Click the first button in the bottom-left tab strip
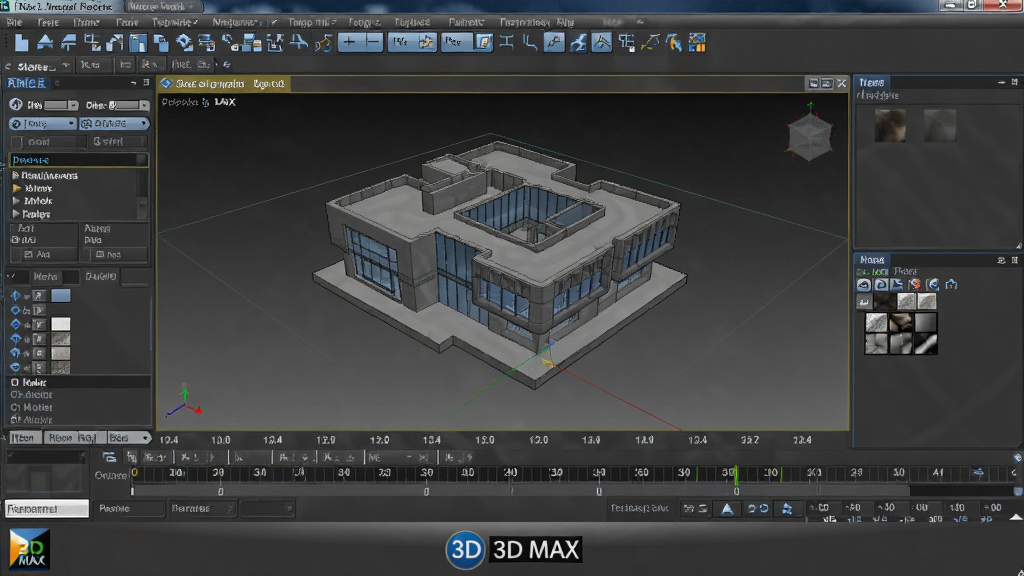1024x576 pixels. tap(24, 438)
